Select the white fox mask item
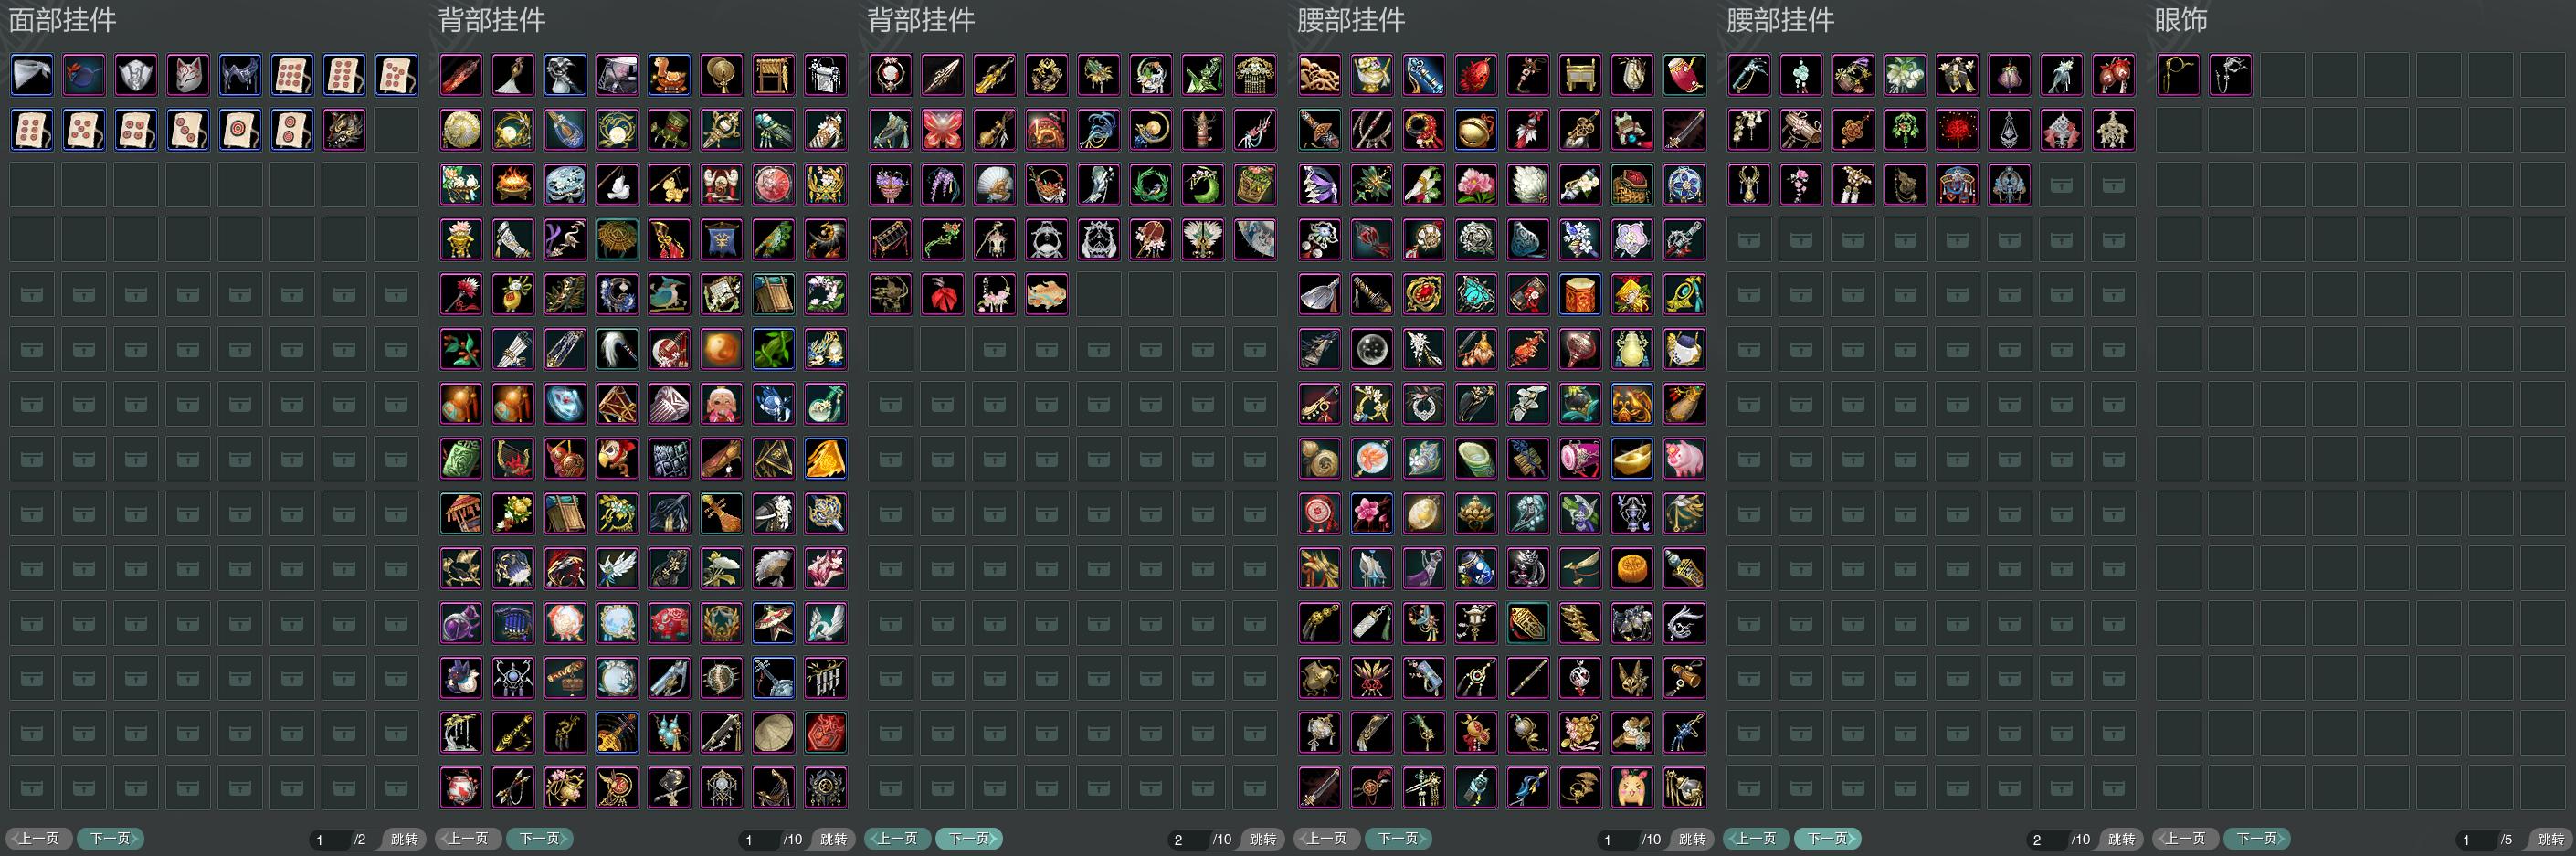The image size is (2576, 856). pyautogui.click(x=188, y=75)
